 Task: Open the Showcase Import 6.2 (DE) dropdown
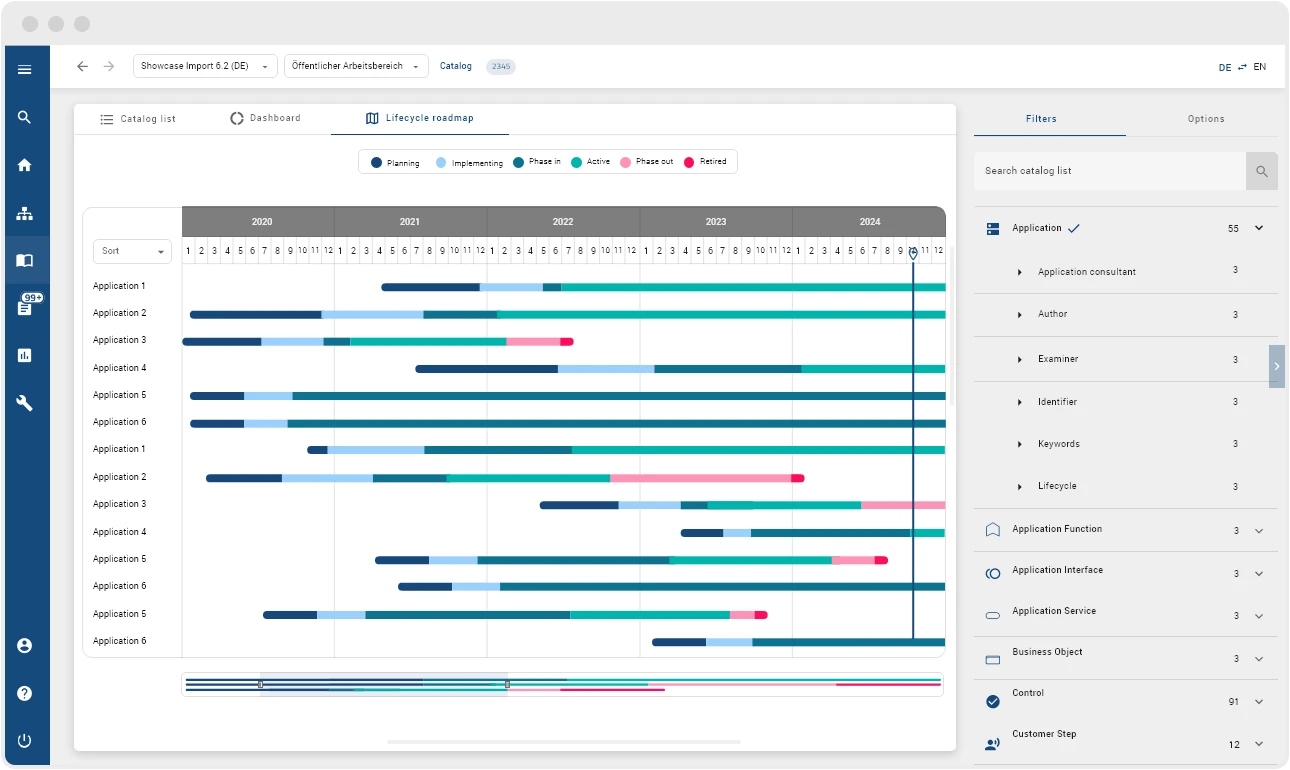tap(205, 66)
